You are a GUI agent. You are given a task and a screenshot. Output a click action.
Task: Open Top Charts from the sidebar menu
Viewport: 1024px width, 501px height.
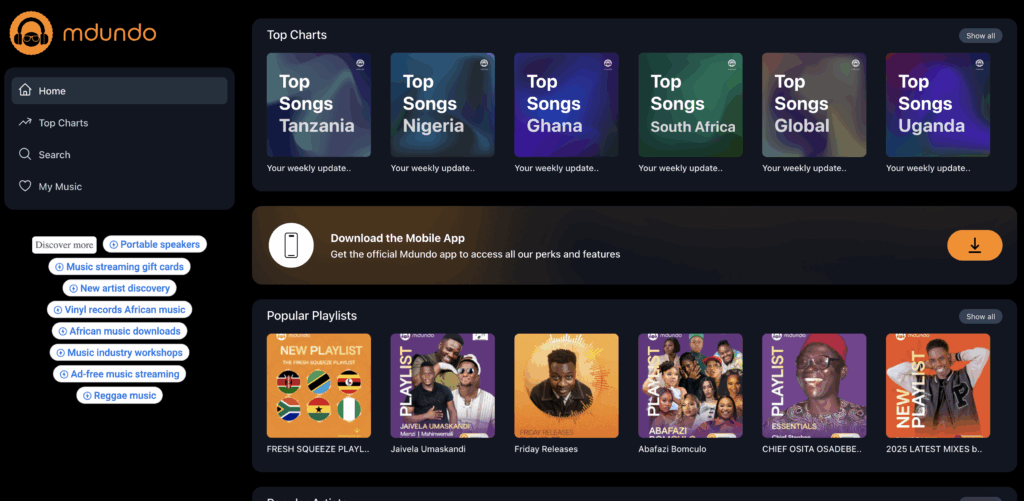point(63,123)
